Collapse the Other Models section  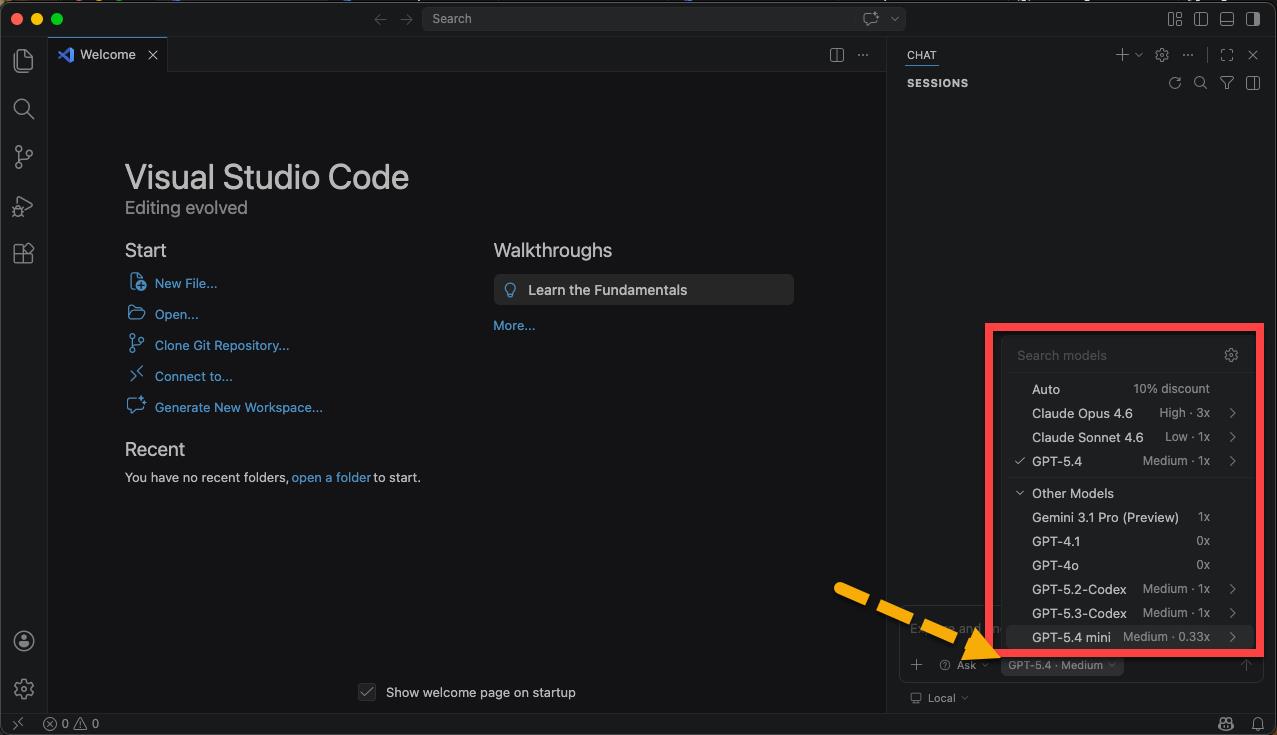[1020, 493]
